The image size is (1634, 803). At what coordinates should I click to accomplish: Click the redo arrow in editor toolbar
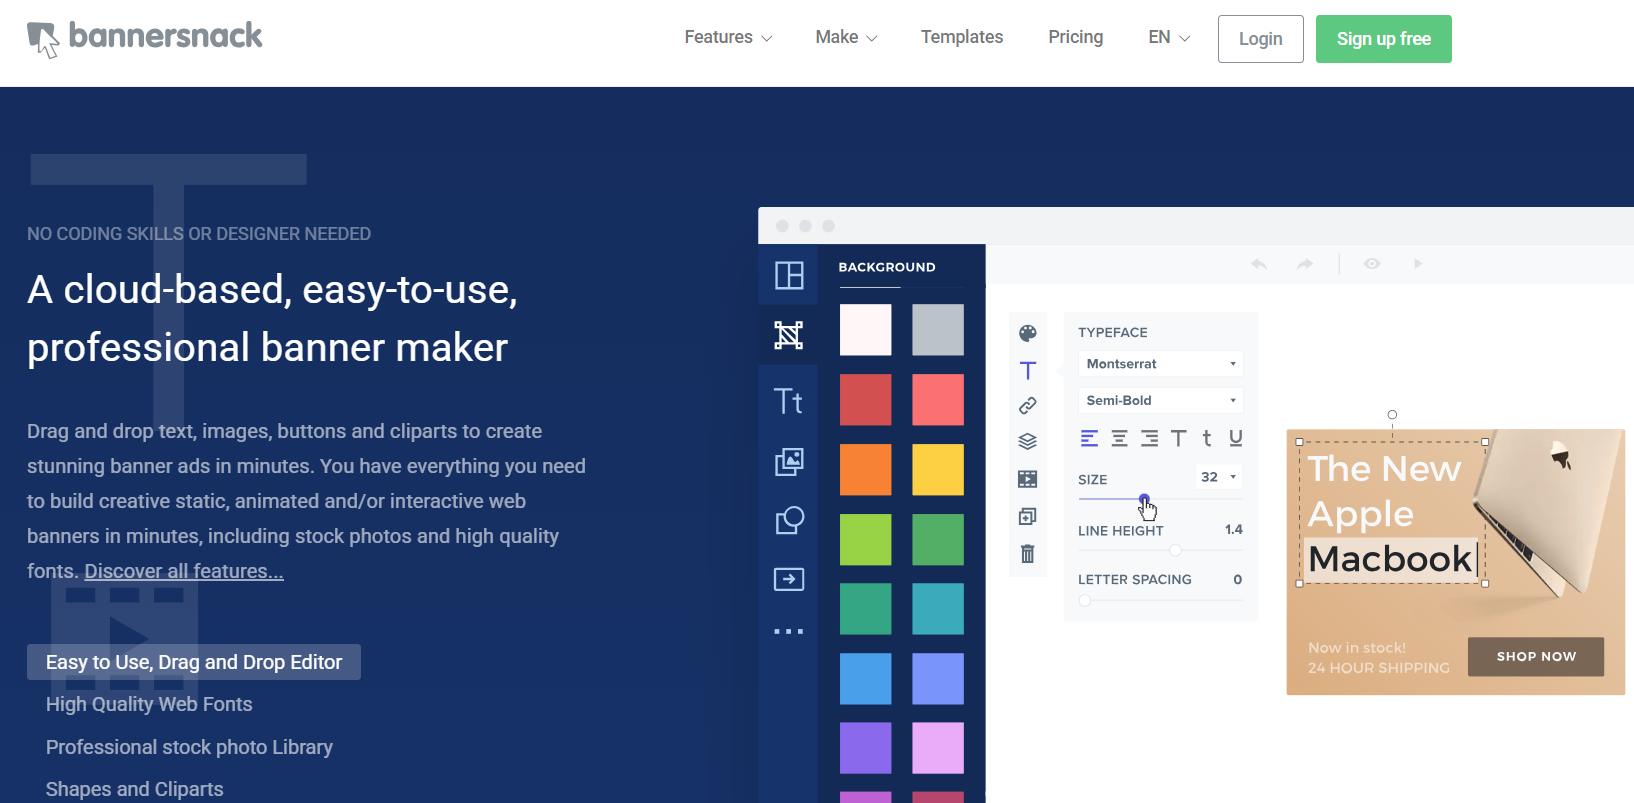1305,264
